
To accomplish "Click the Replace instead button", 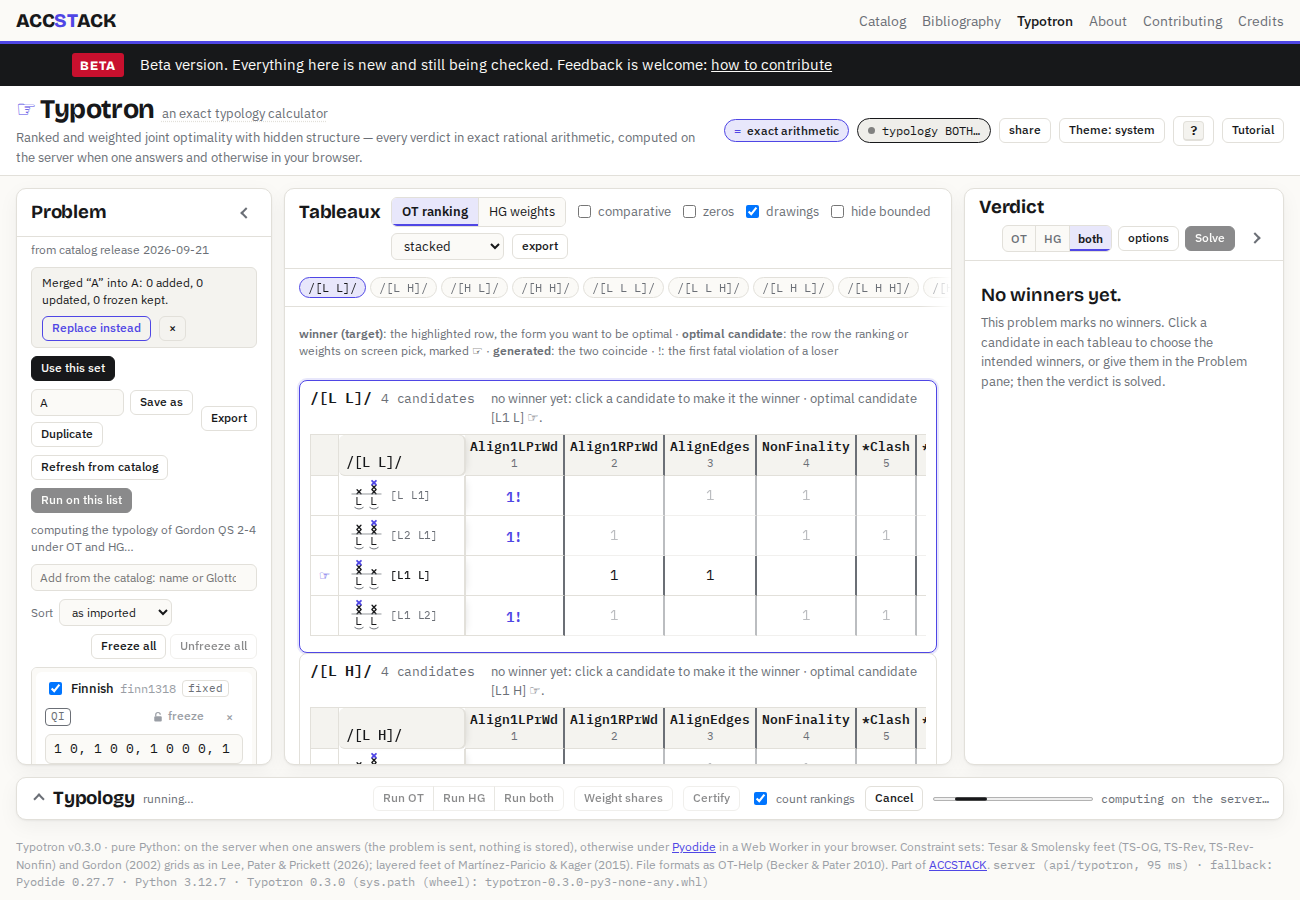I will (x=97, y=328).
